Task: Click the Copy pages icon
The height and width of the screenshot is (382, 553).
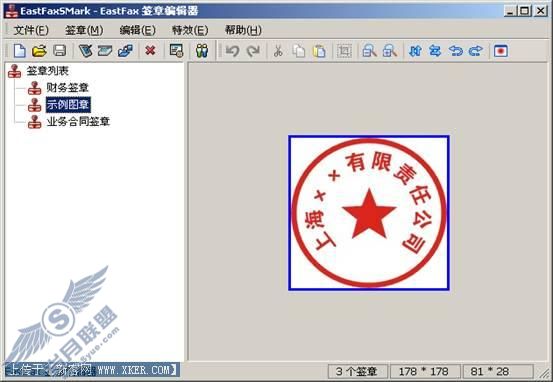Action: pyautogui.click(x=299, y=51)
